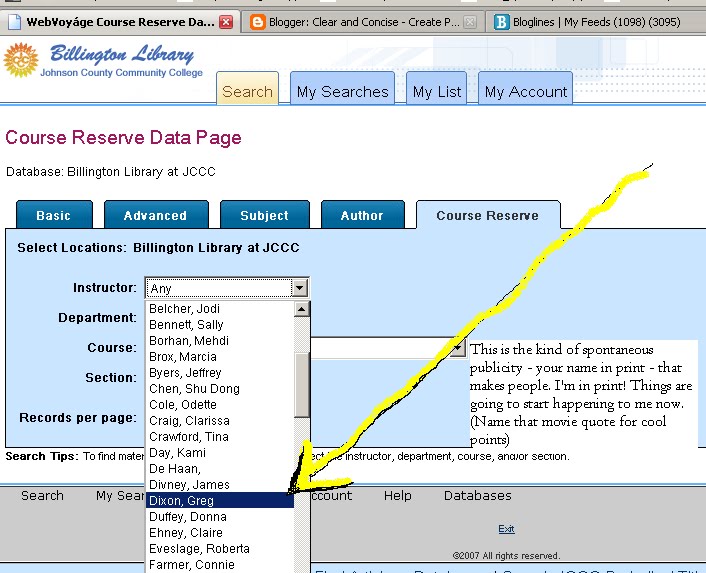Close the WebVoyage Course Reserve browser tab
The width and height of the screenshot is (706, 573).
(226, 22)
